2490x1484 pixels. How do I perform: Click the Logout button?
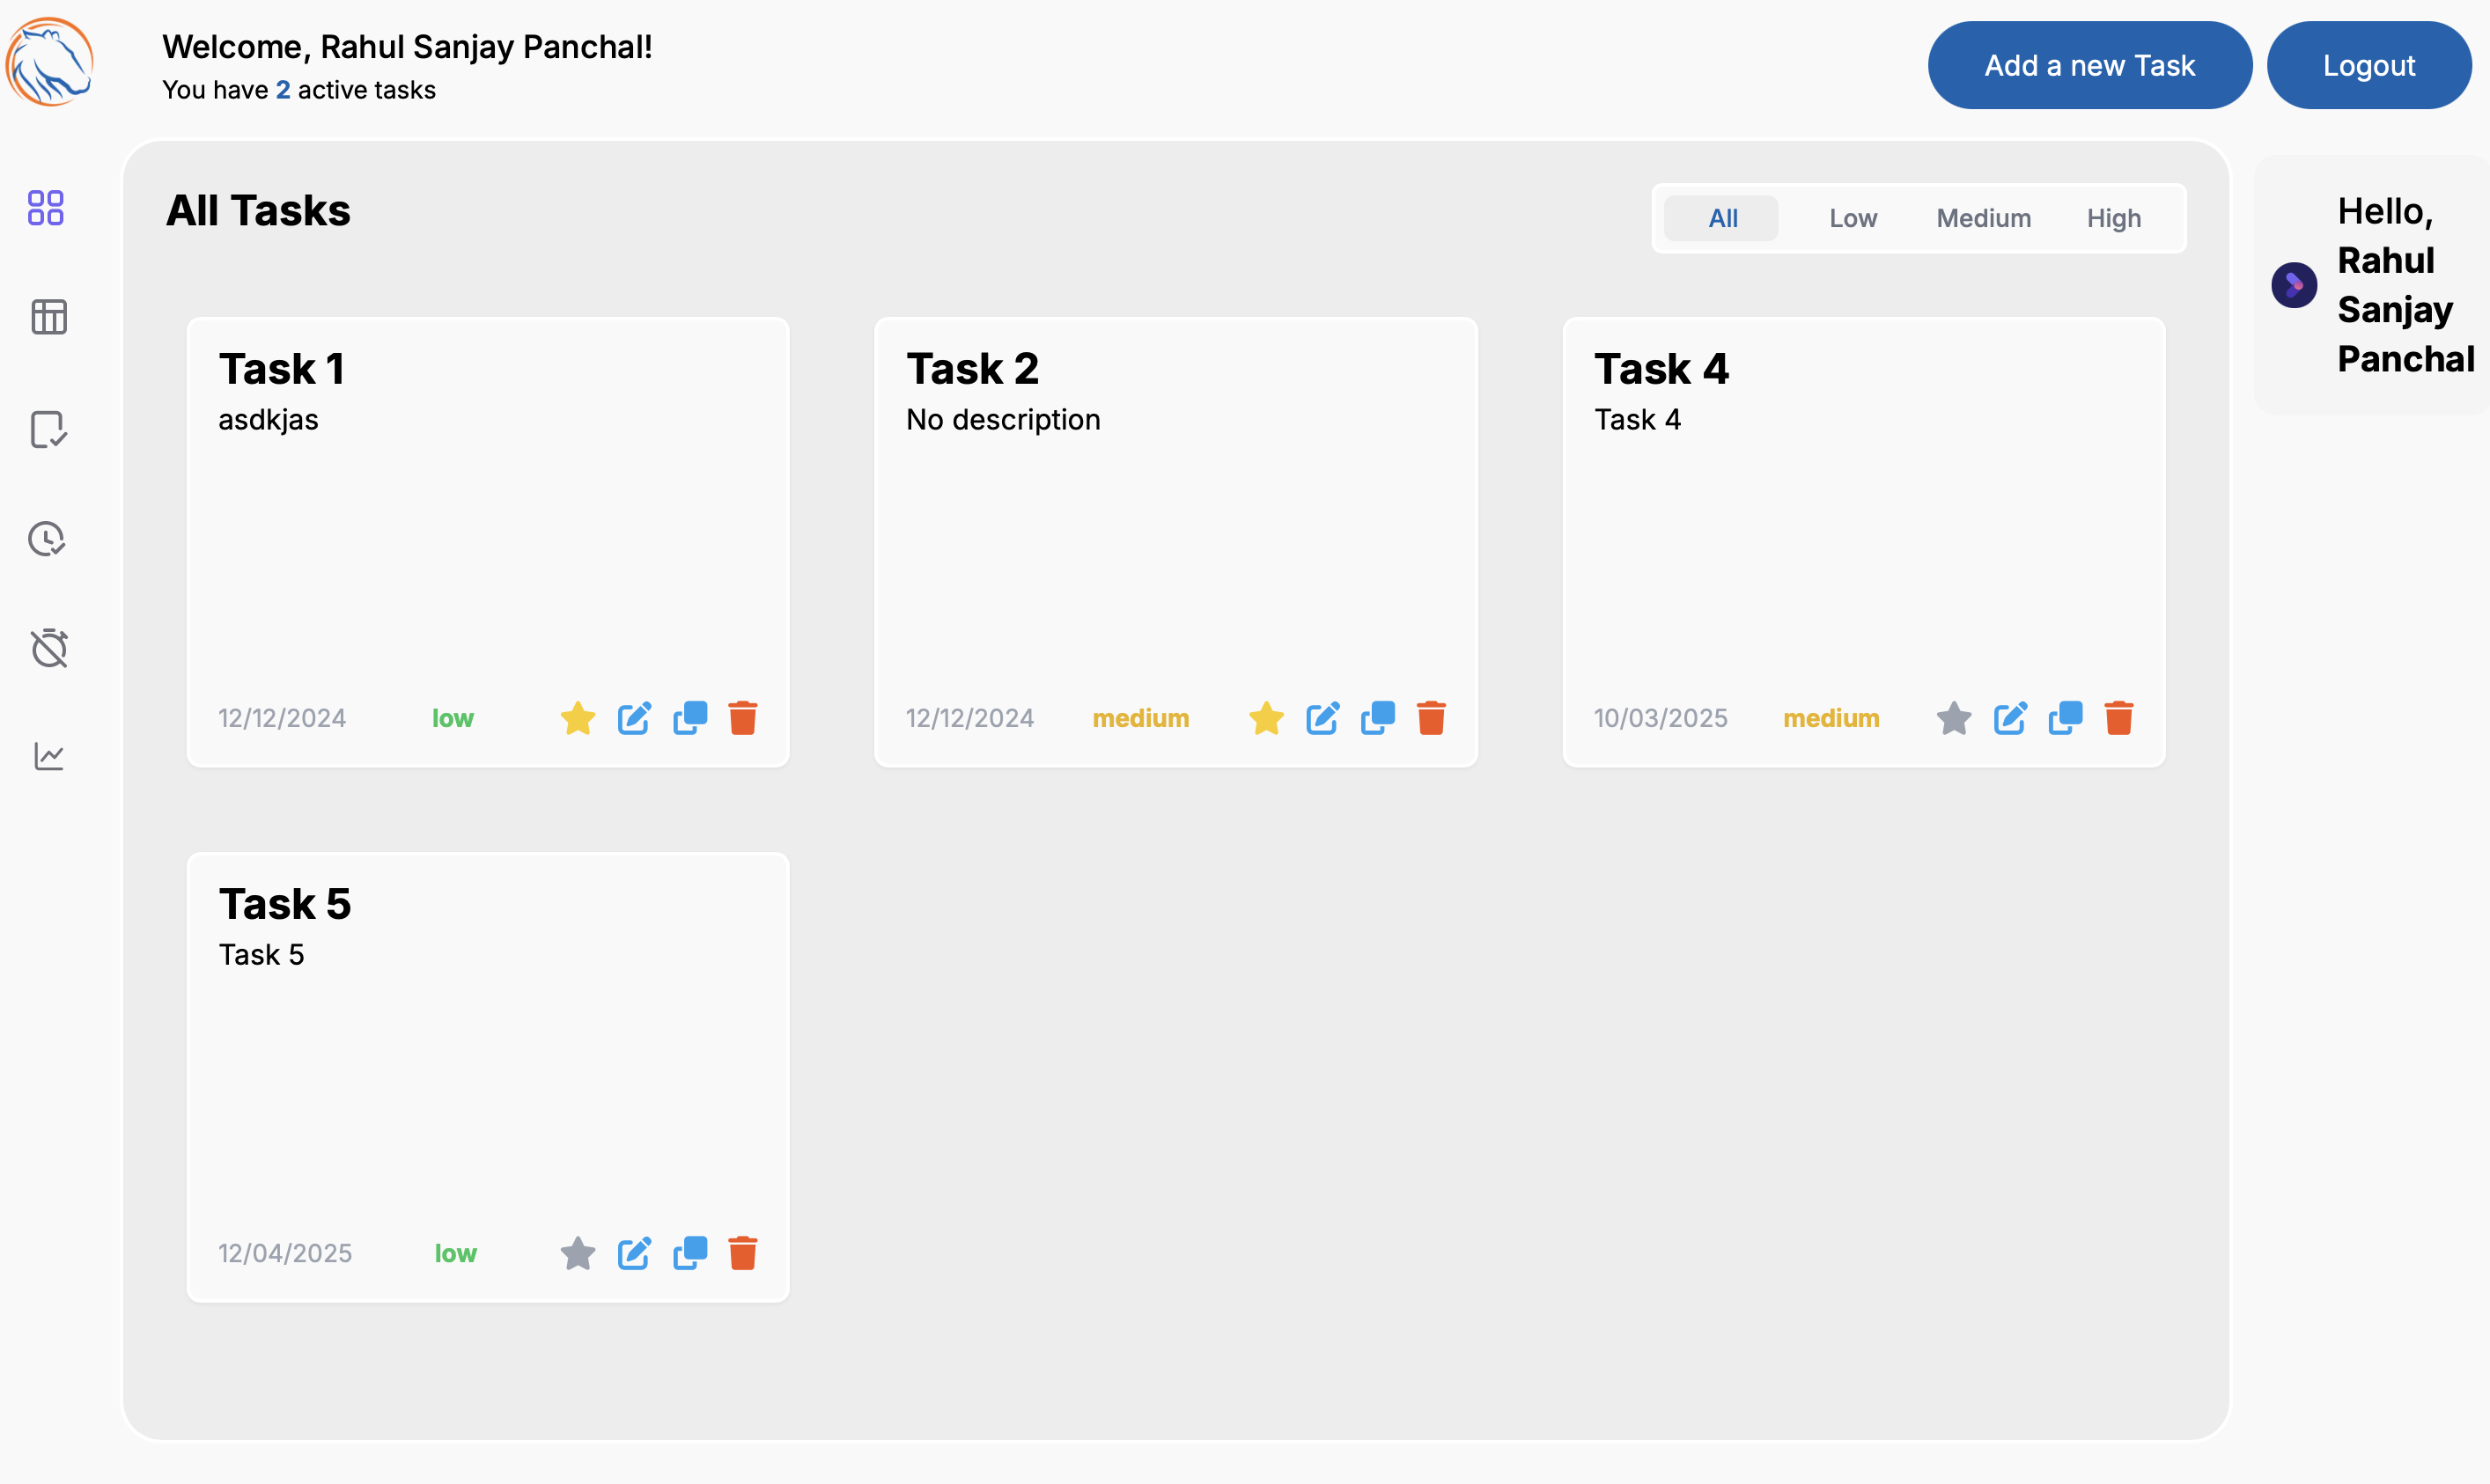[x=2368, y=65]
